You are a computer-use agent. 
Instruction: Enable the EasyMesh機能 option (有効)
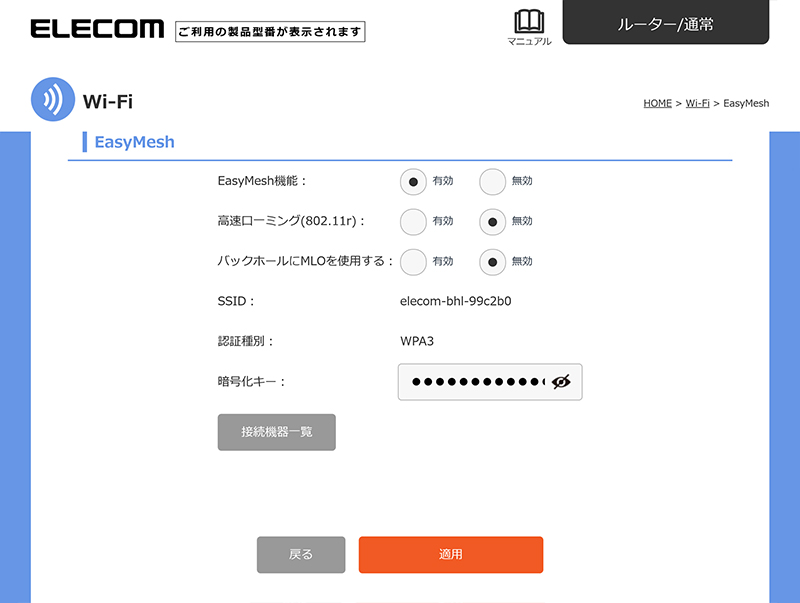click(413, 181)
